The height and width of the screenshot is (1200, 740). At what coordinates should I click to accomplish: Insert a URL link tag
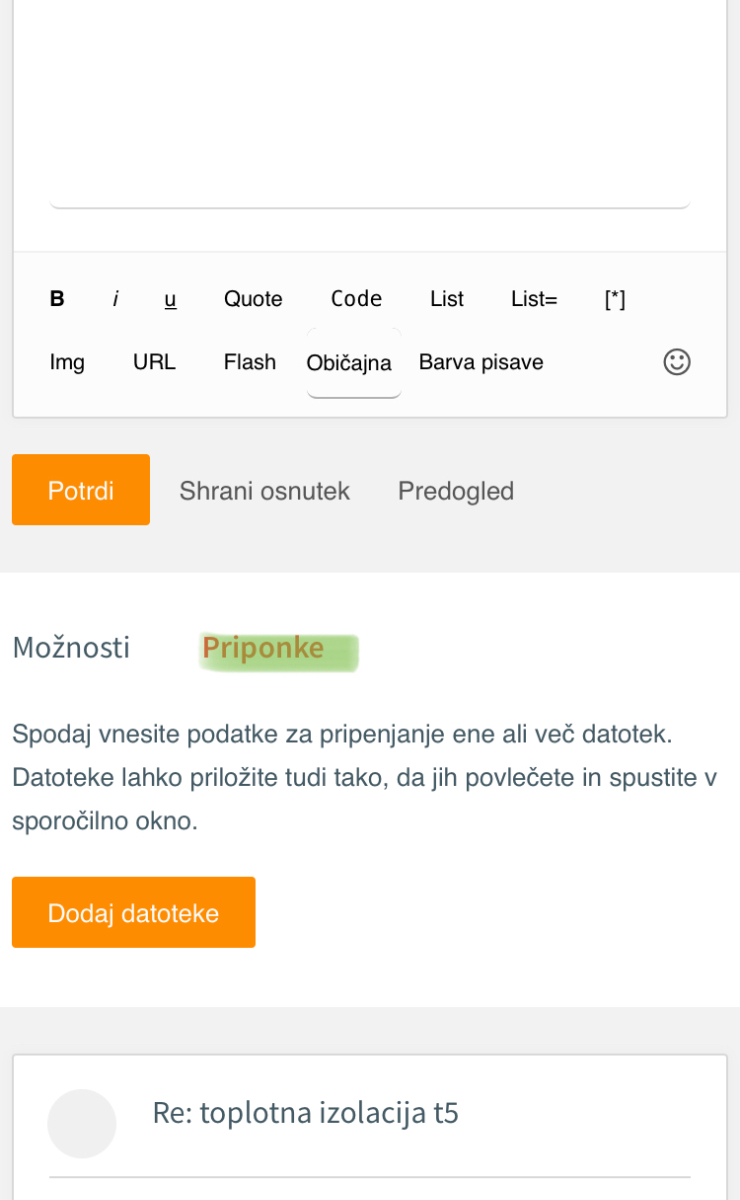[x=154, y=362]
